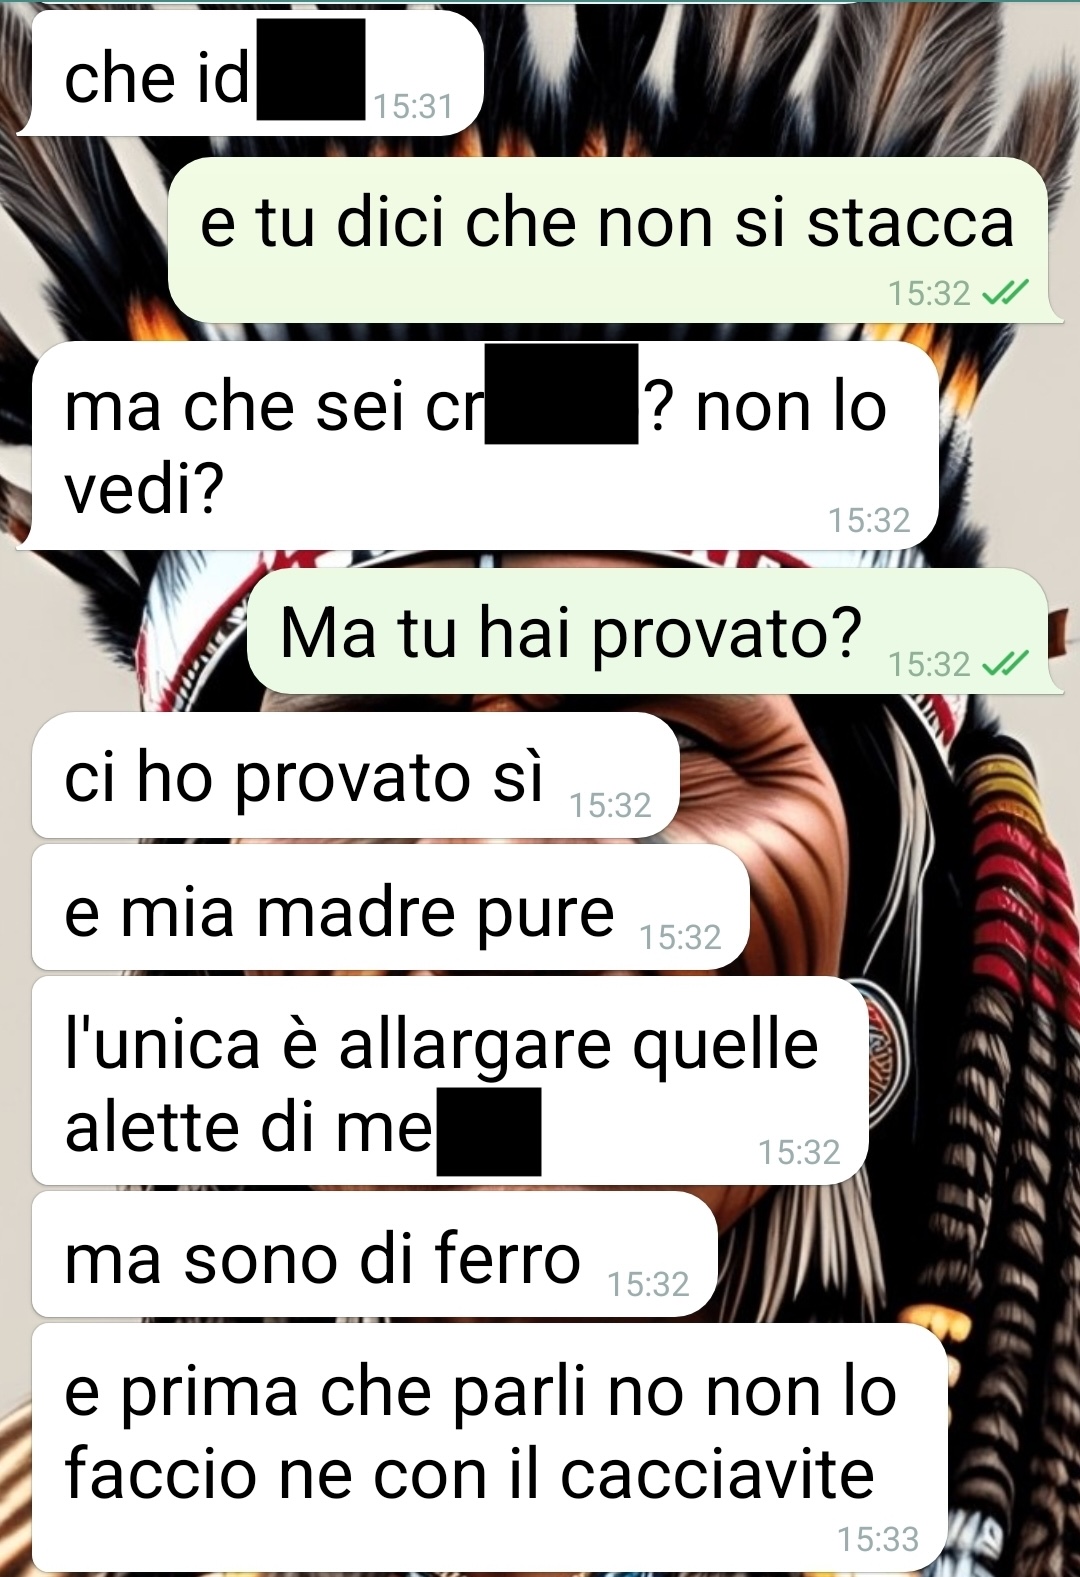The height and width of the screenshot is (1577, 1080).
Task: Tap the blacked-out word after 'alette di me'
Action: 489,1132
